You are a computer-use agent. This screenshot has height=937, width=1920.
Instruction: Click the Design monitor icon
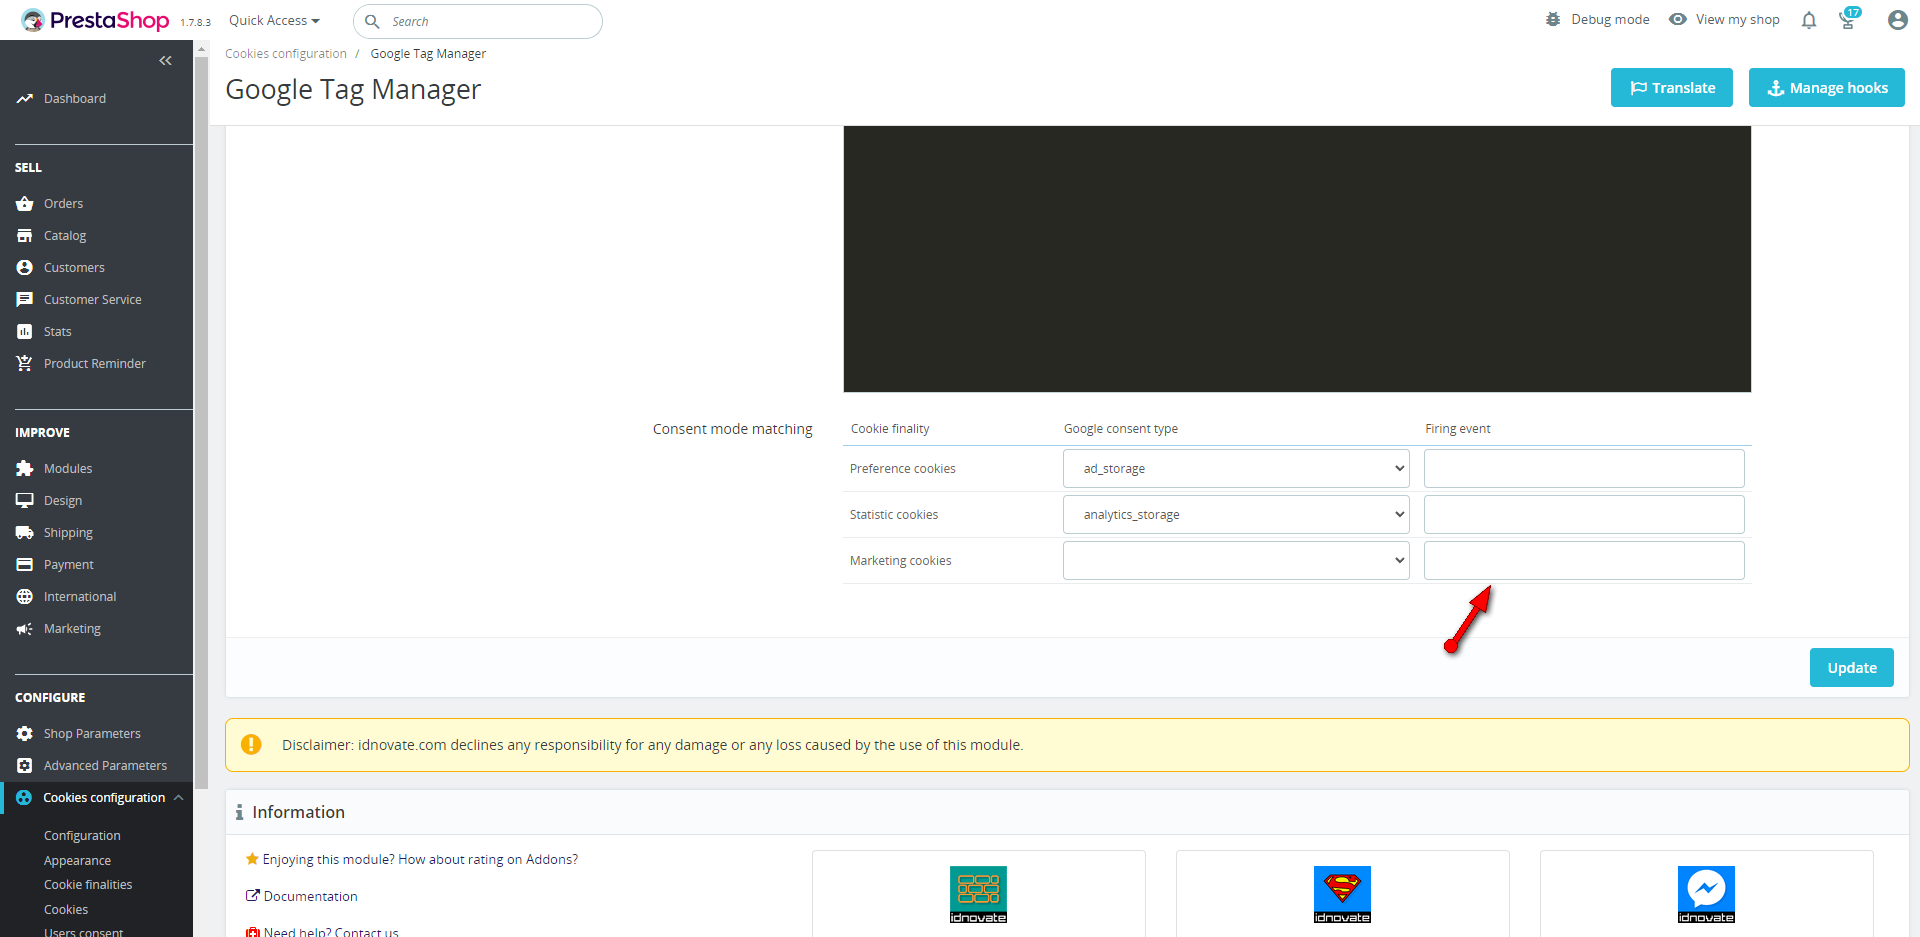(x=25, y=501)
